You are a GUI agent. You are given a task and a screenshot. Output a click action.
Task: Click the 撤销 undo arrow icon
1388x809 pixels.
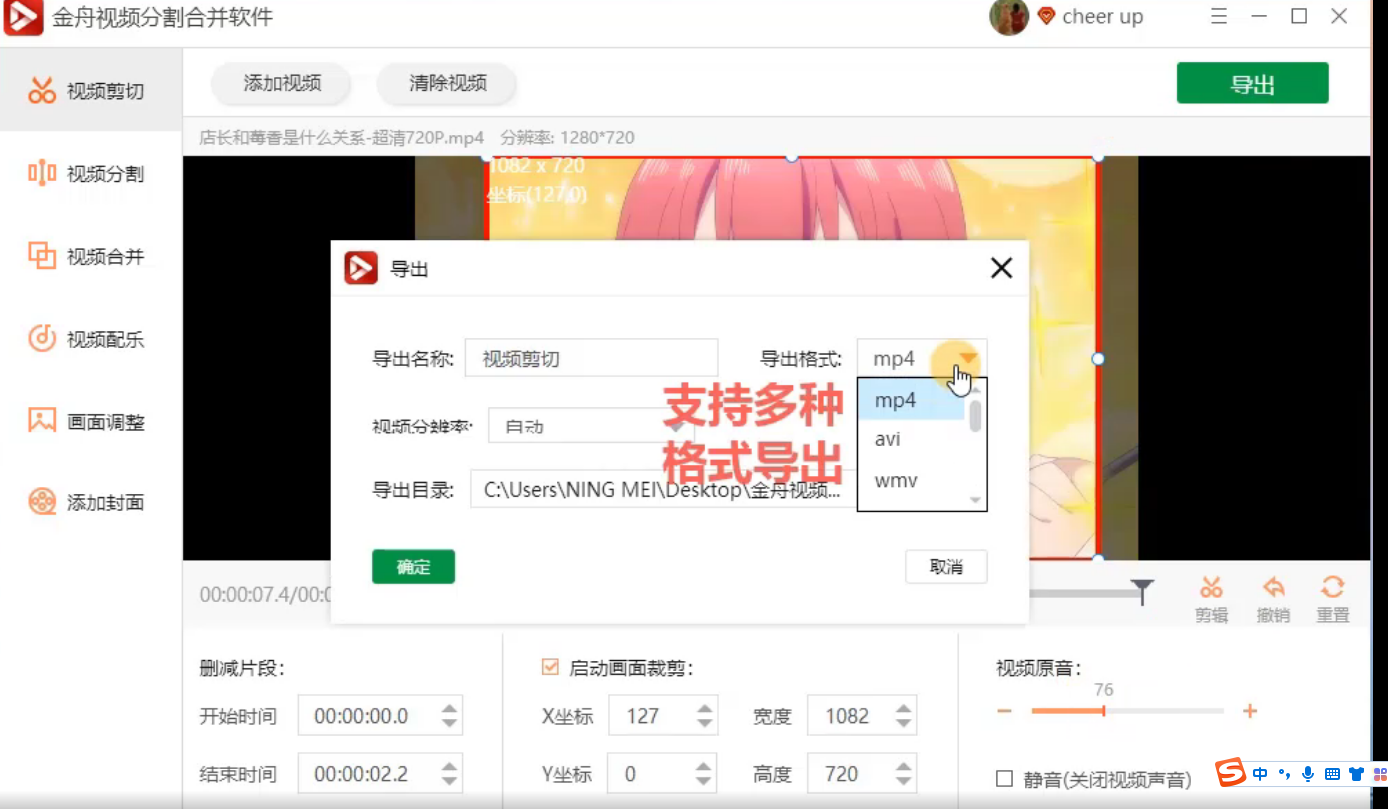pyautogui.click(x=1273, y=588)
